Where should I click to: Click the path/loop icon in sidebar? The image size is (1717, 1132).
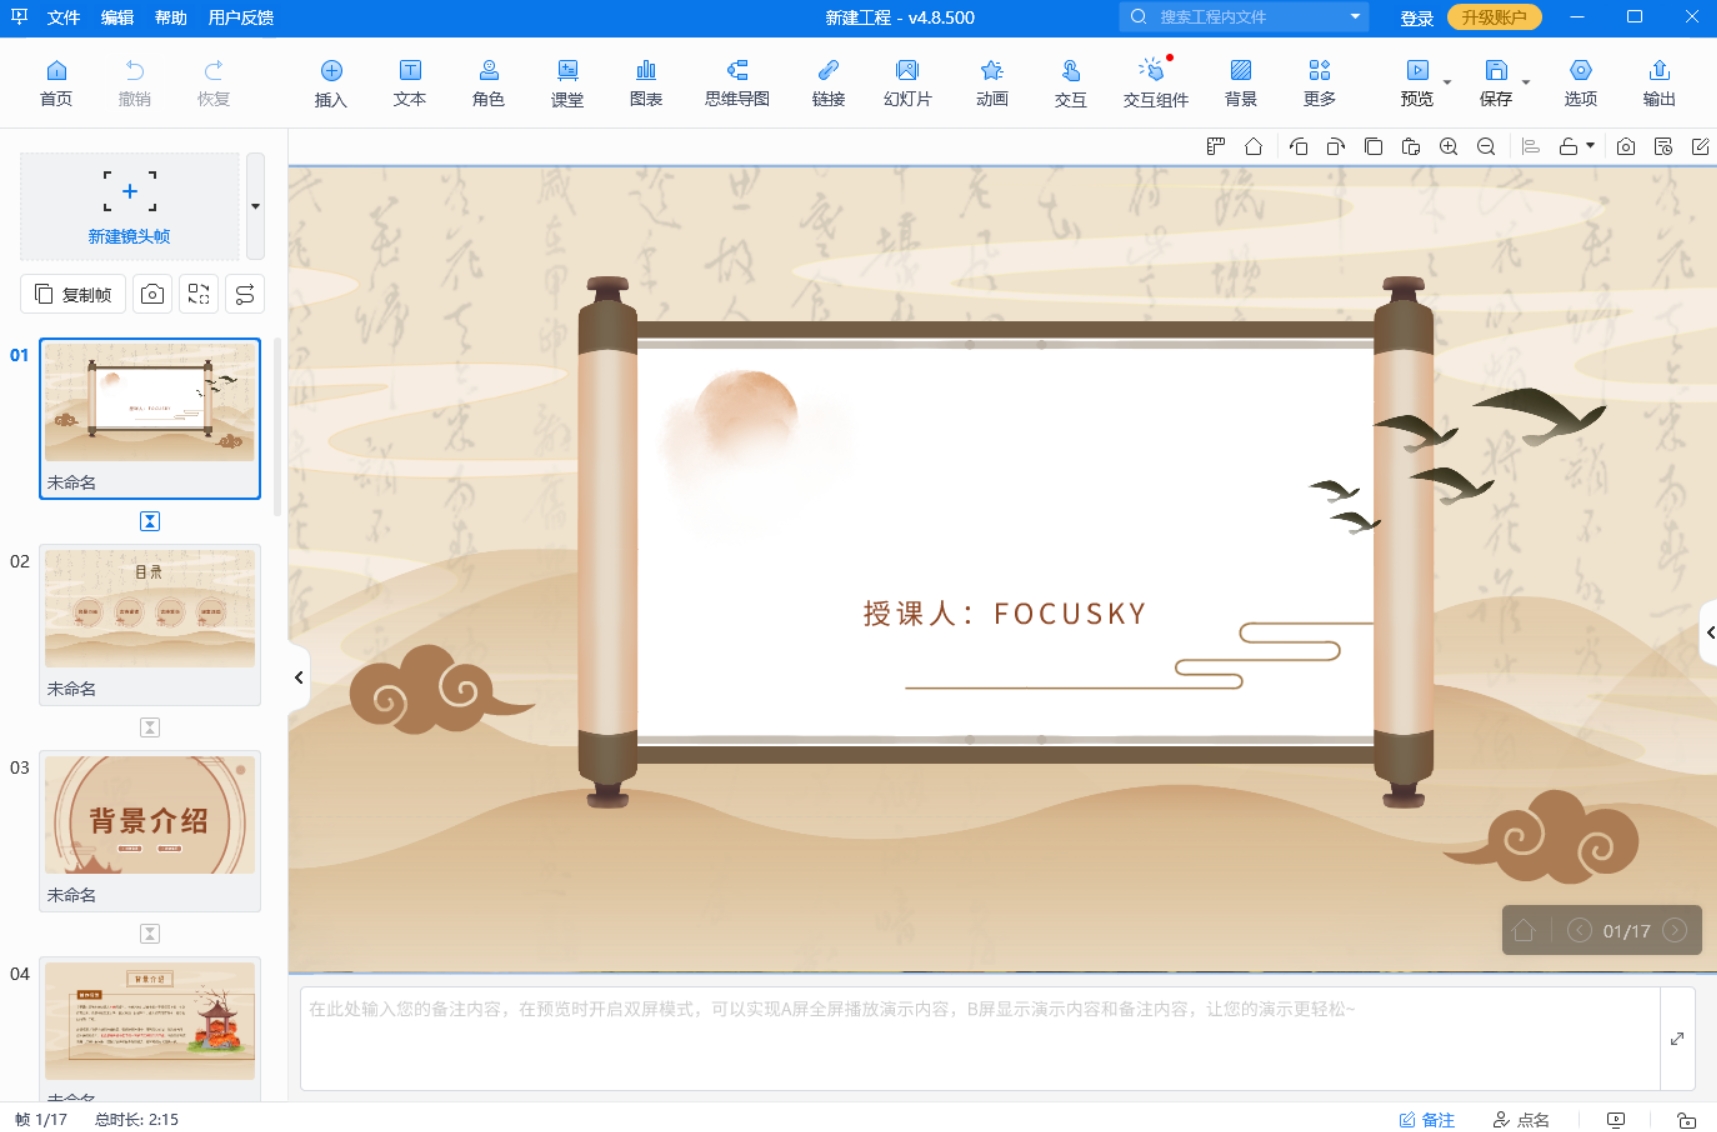pos(245,294)
